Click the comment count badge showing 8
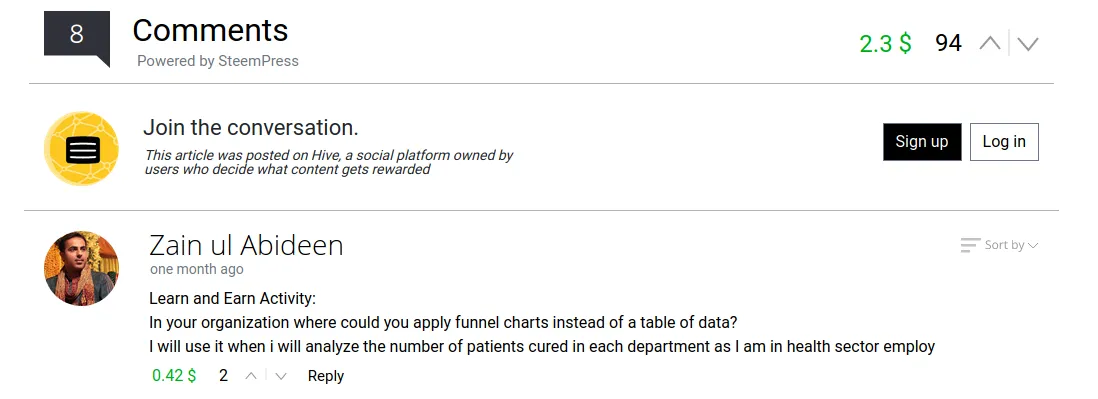 [77, 36]
